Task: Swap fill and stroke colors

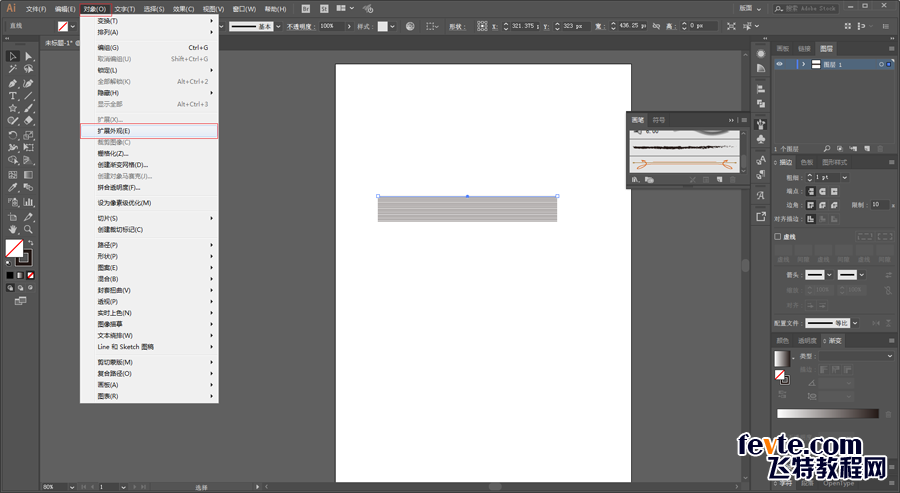Action: coord(31,242)
